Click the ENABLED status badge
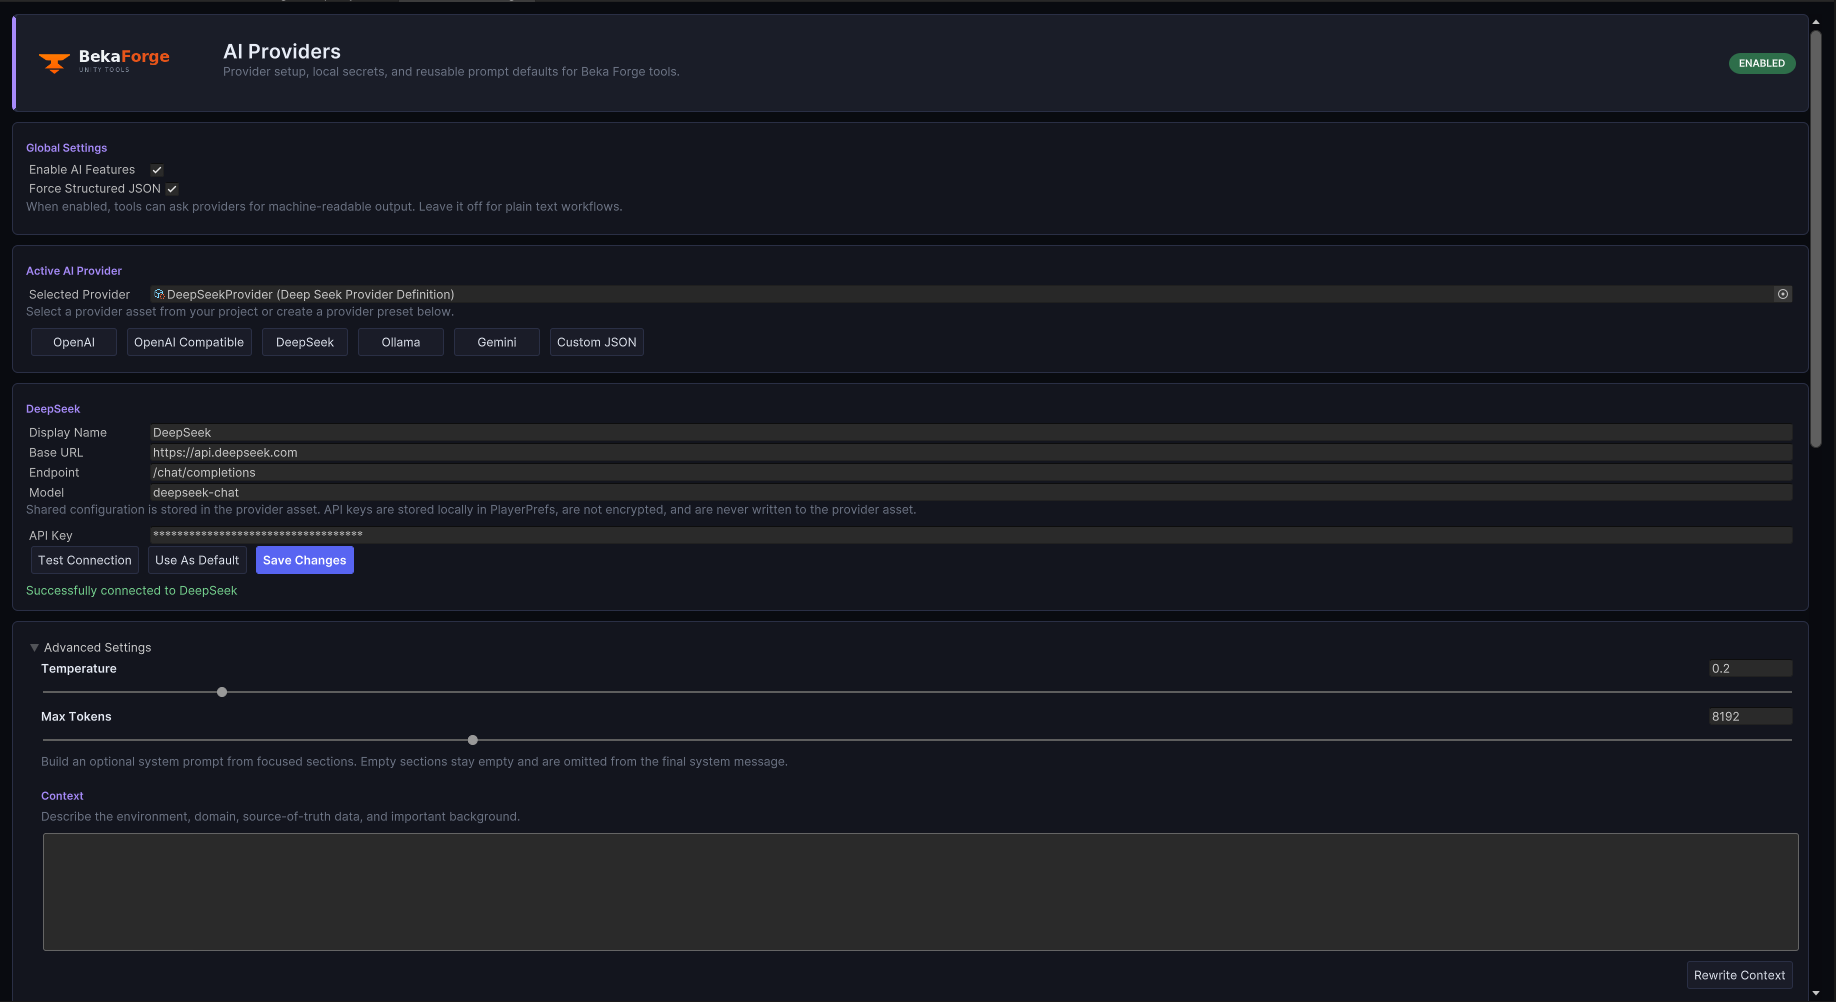1836x1002 pixels. [1762, 63]
